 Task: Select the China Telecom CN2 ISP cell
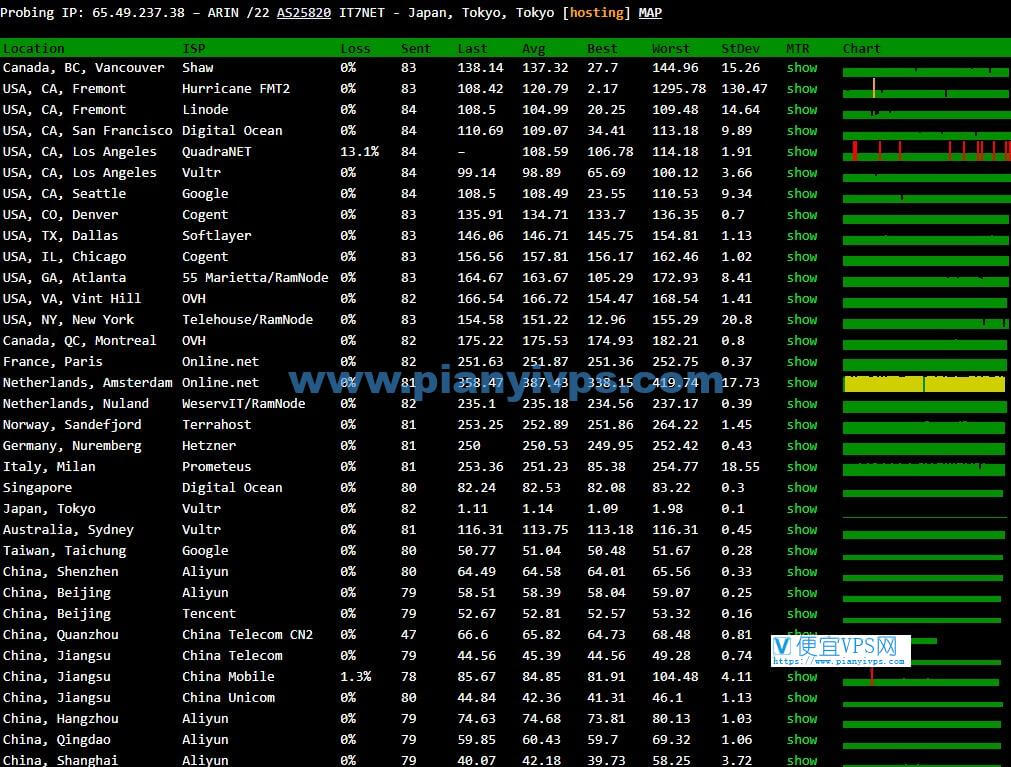(x=248, y=635)
